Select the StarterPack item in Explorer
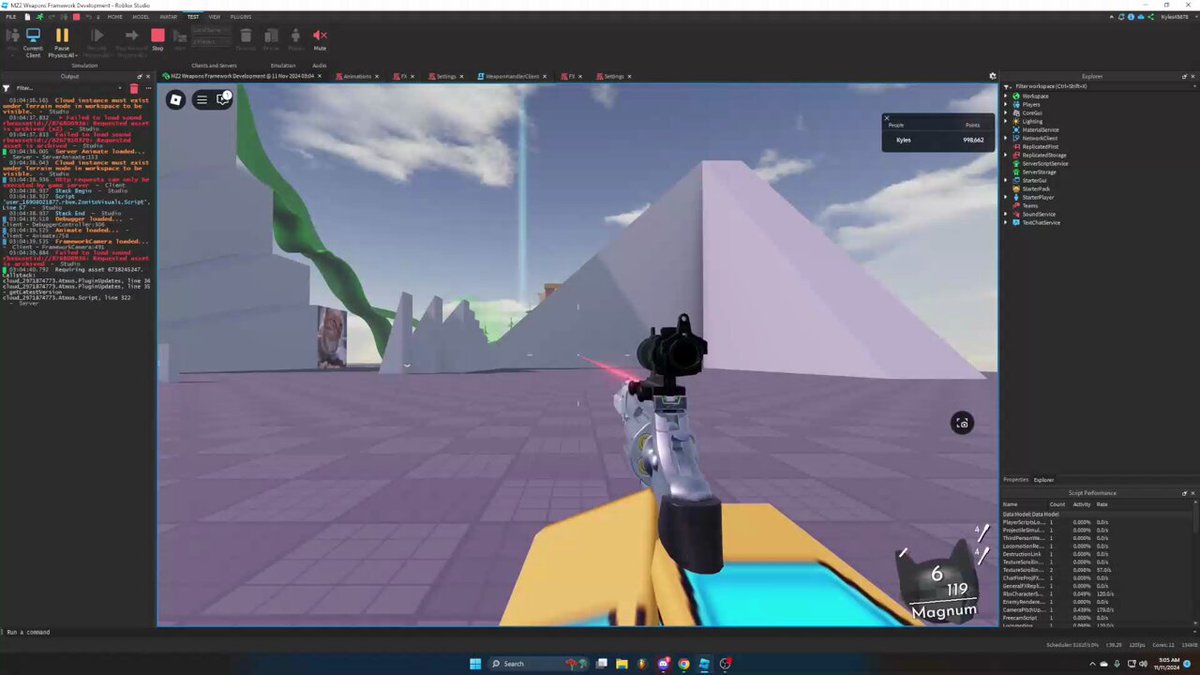Screen dimensions: 1200x675 [x=1036, y=189]
